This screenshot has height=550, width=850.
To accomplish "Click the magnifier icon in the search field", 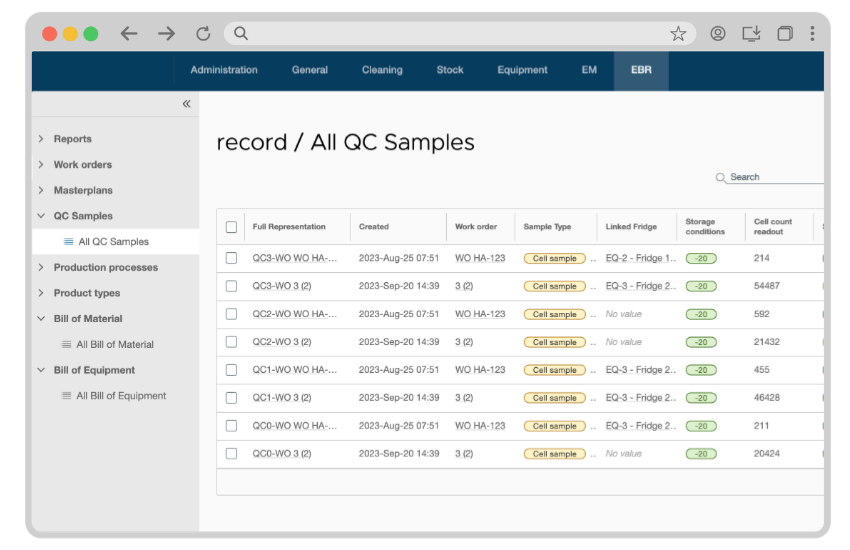I will click(721, 178).
